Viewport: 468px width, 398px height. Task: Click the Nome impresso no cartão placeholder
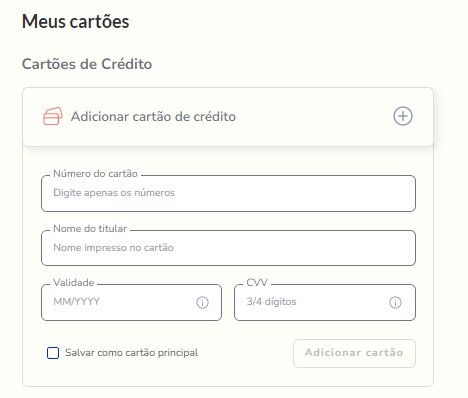tap(113, 248)
